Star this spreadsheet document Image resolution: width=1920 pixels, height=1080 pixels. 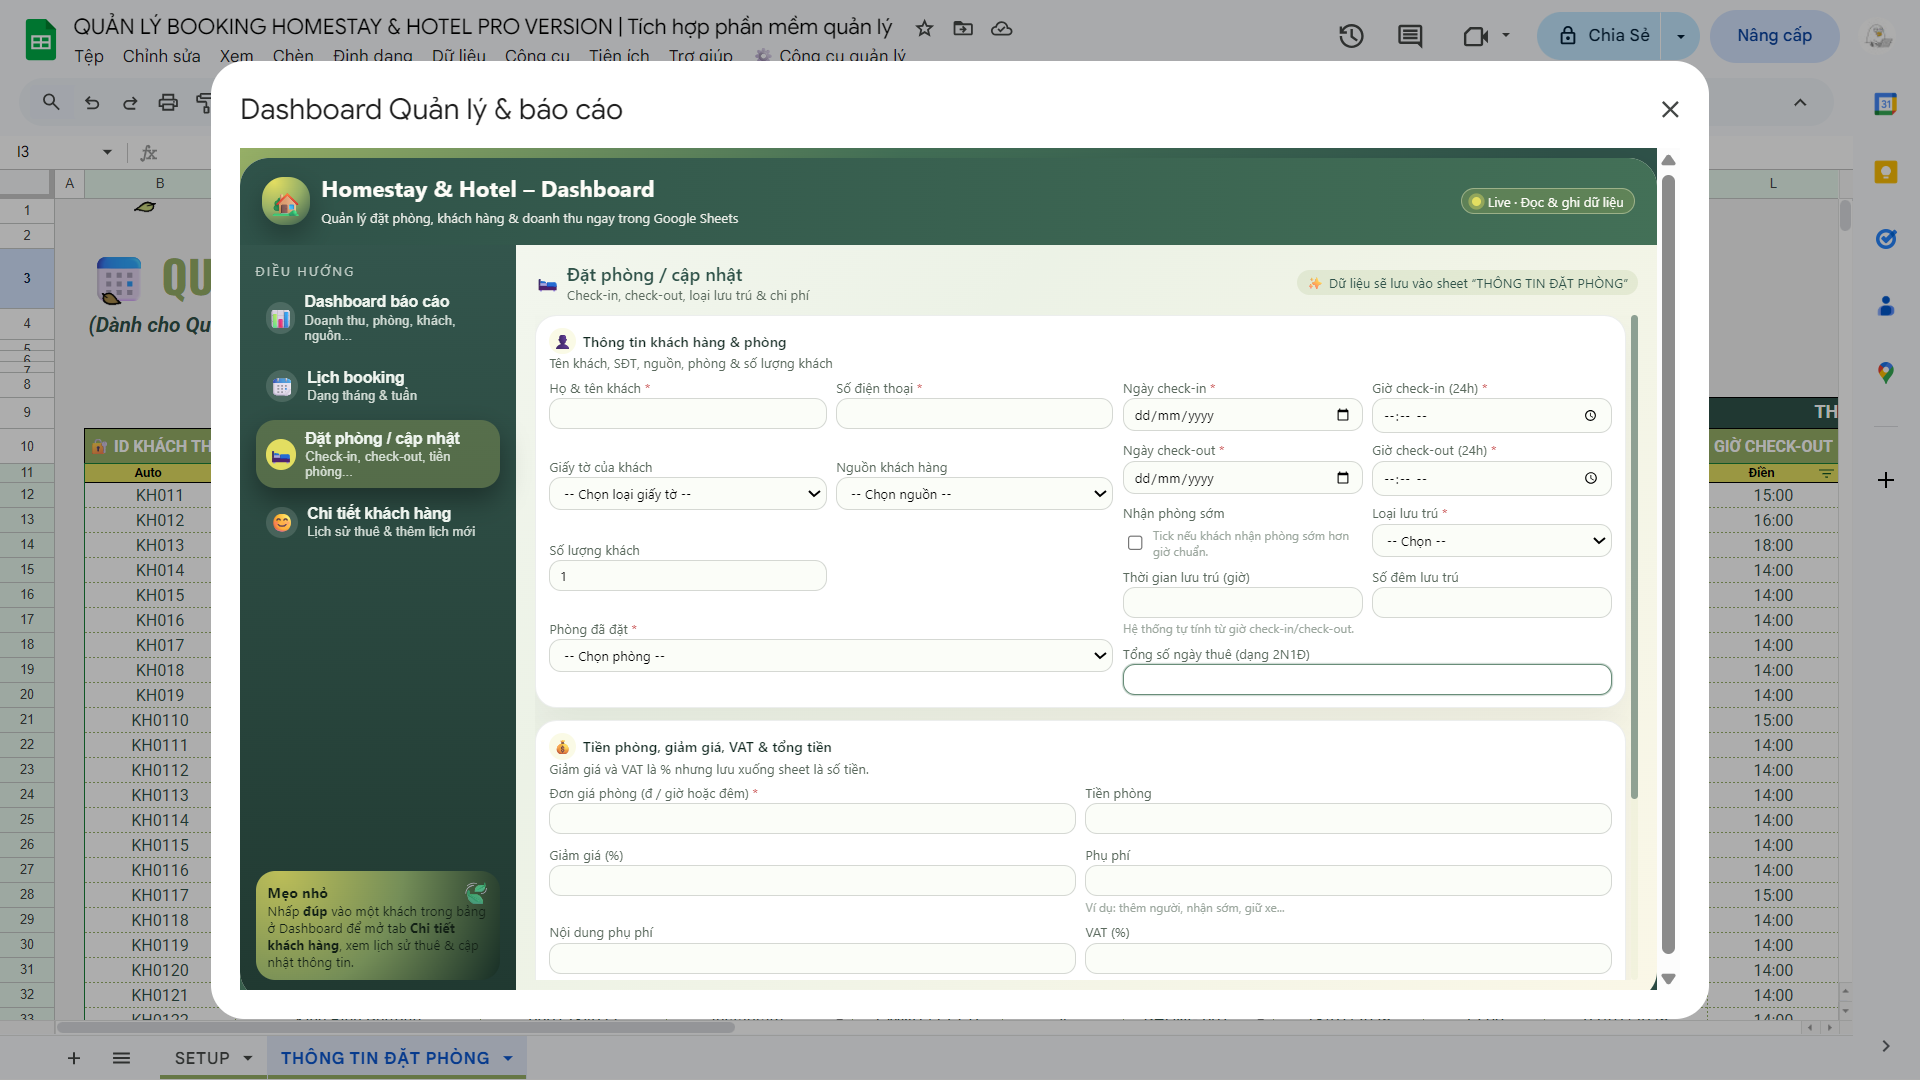pyautogui.click(x=924, y=28)
